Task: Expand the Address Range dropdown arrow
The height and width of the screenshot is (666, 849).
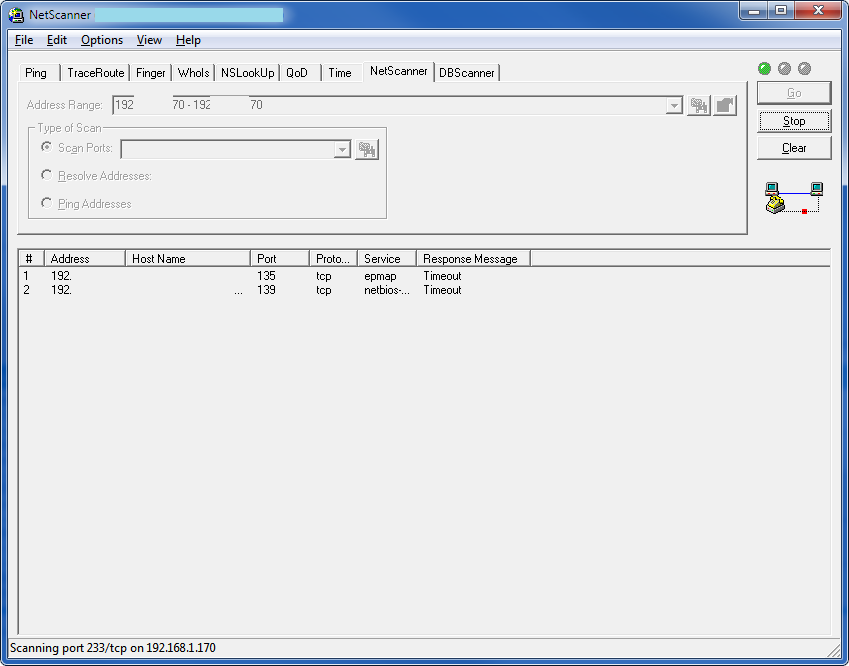Action: 674,105
